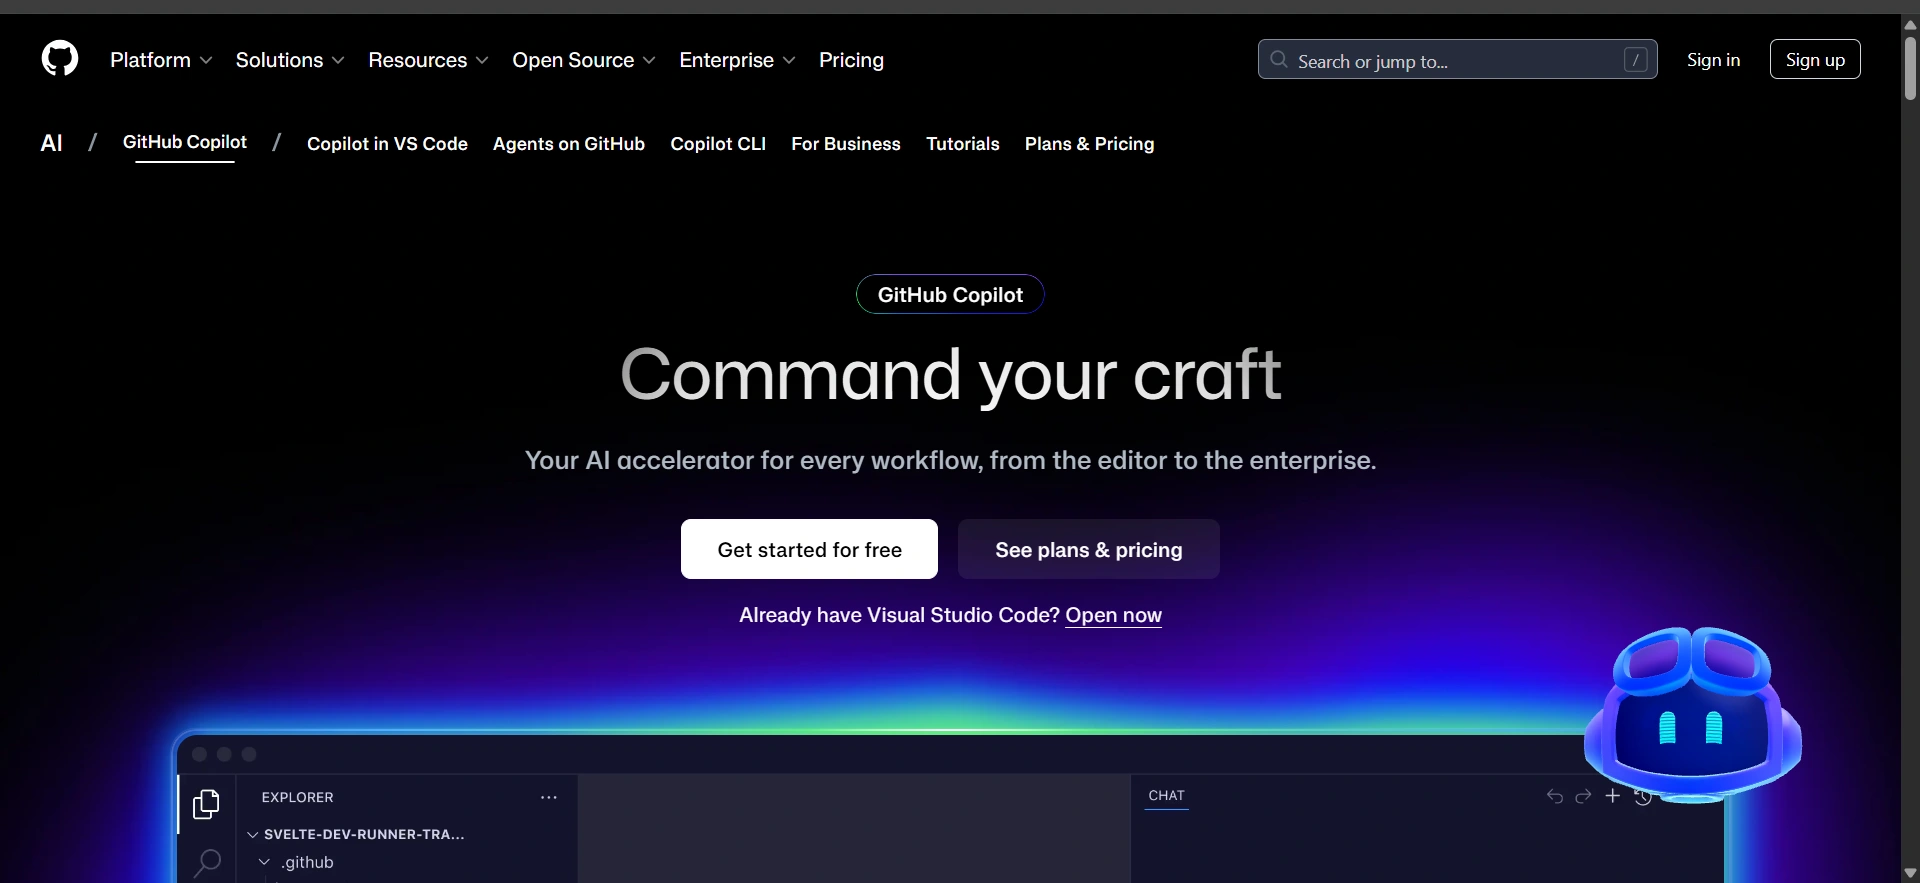Expand the Enterprise menu
This screenshot has height=883, width=1920.
[x=737, y=60]
